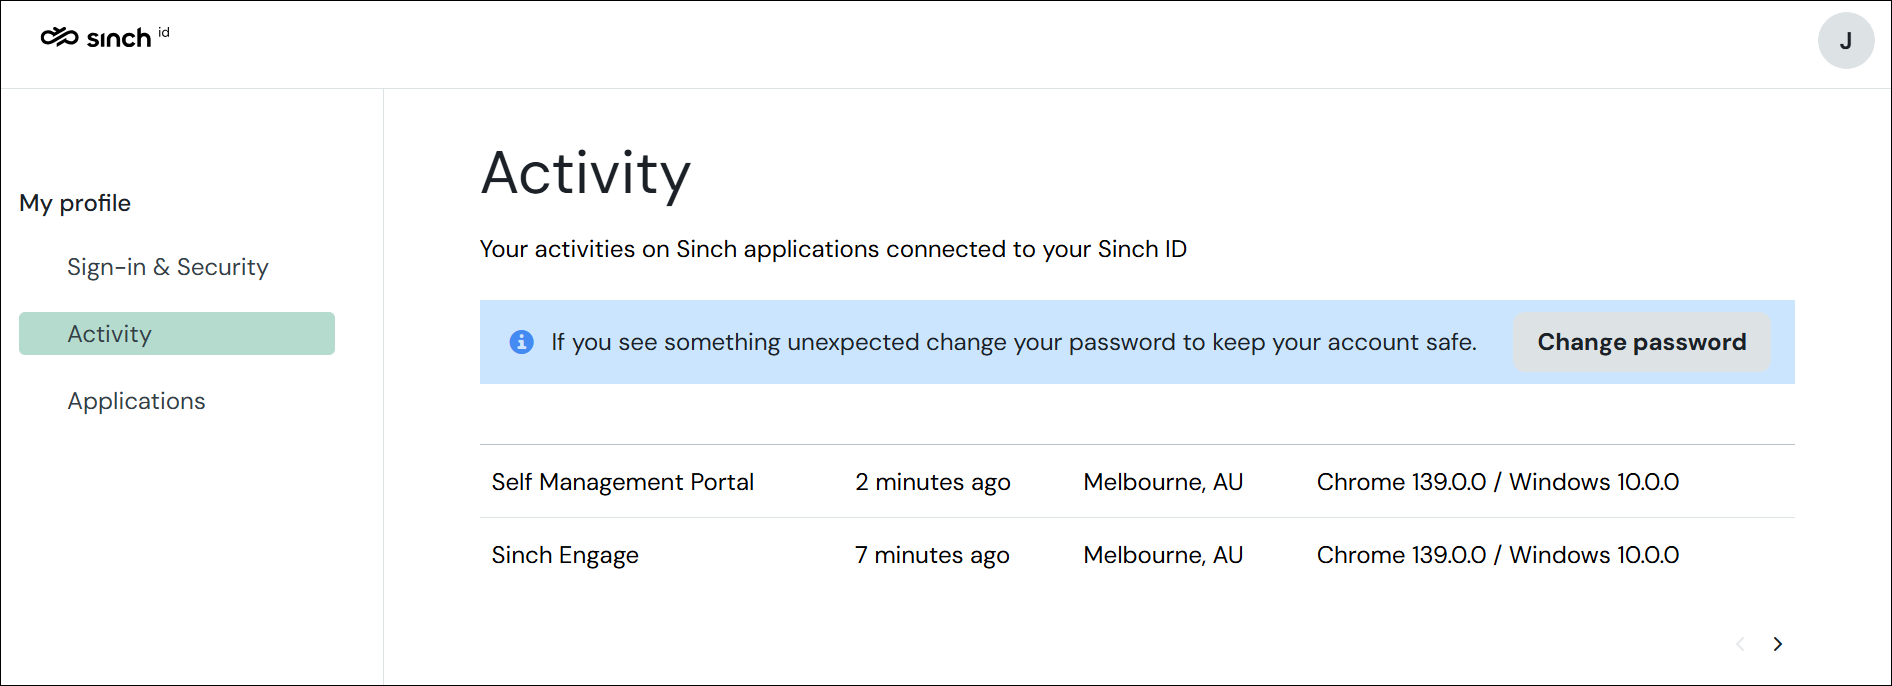The image size is (1892, 686).
Task: Click the Chrome 139.0.0 browser entry for Self Management Portal
Action: click(x=1498, y=481)
